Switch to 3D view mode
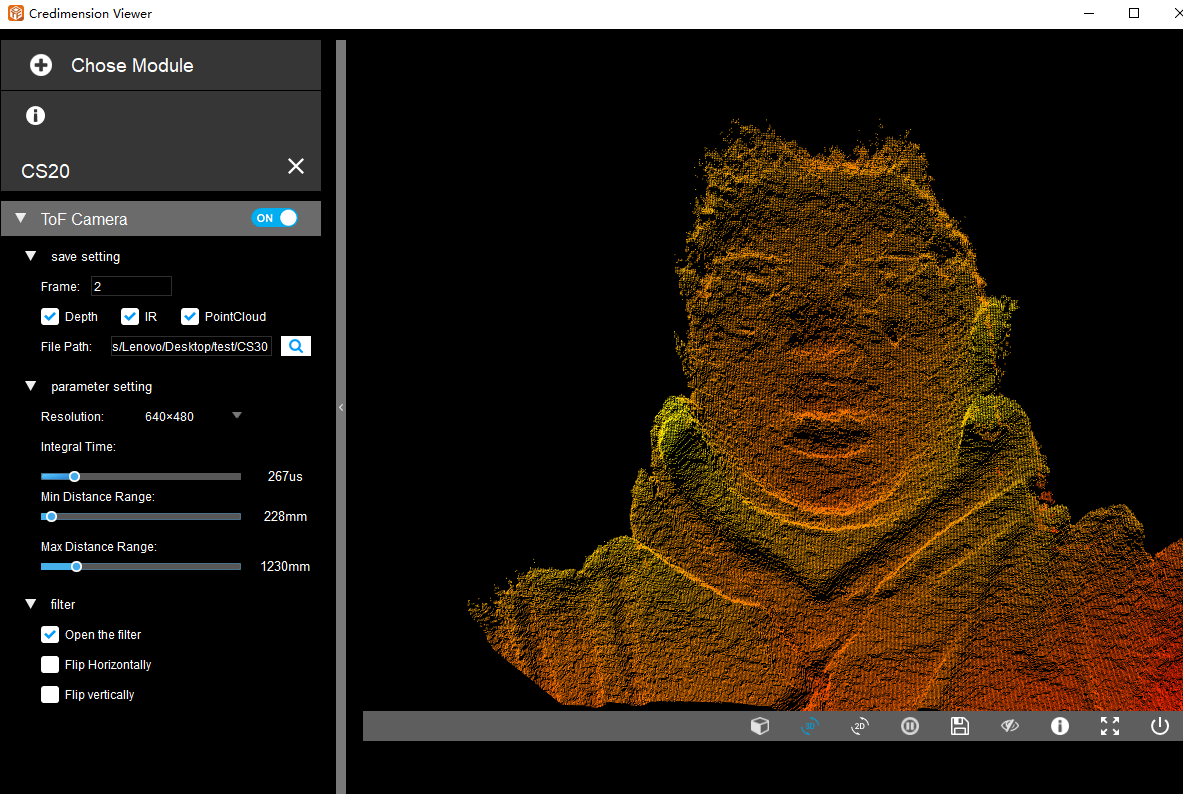Image resolution: width=1183 pixels, height=794 pixels. pos(810,726)
